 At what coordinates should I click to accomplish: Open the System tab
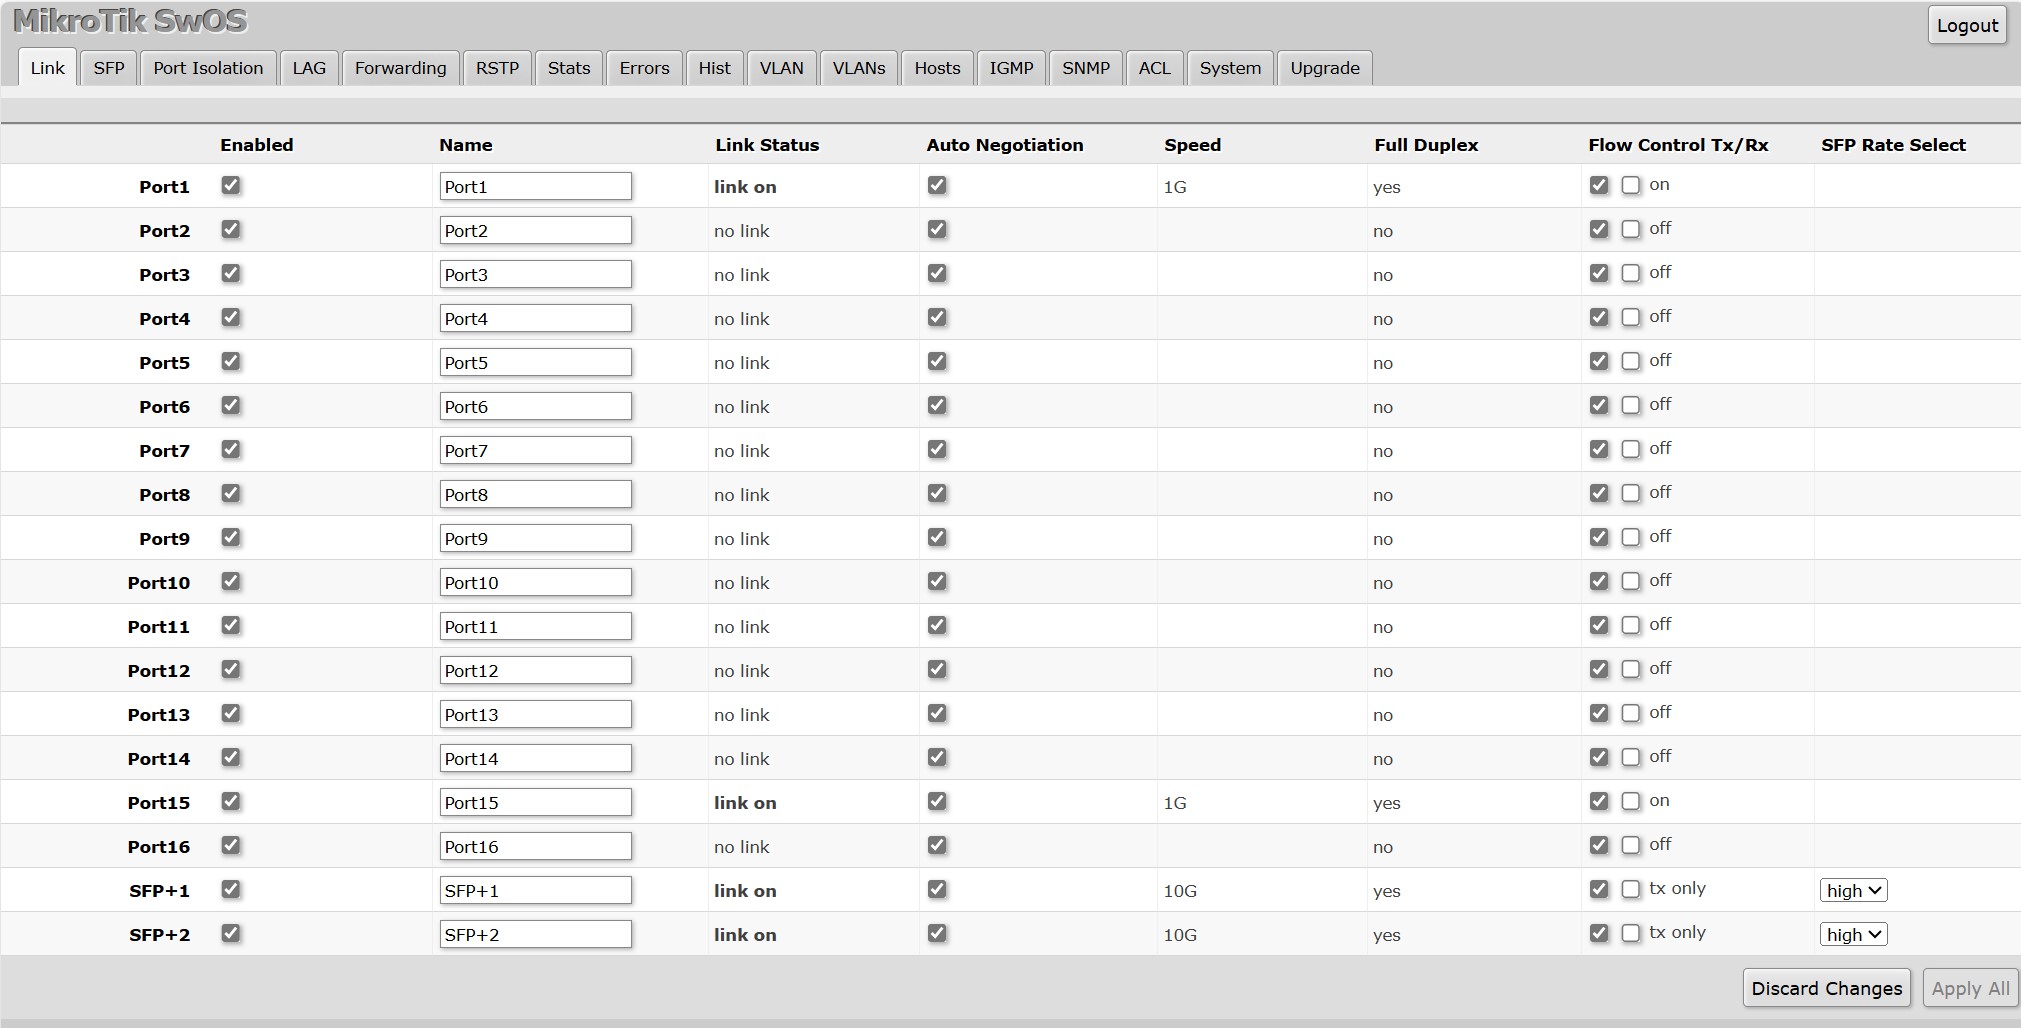[x=1229, y=68]
